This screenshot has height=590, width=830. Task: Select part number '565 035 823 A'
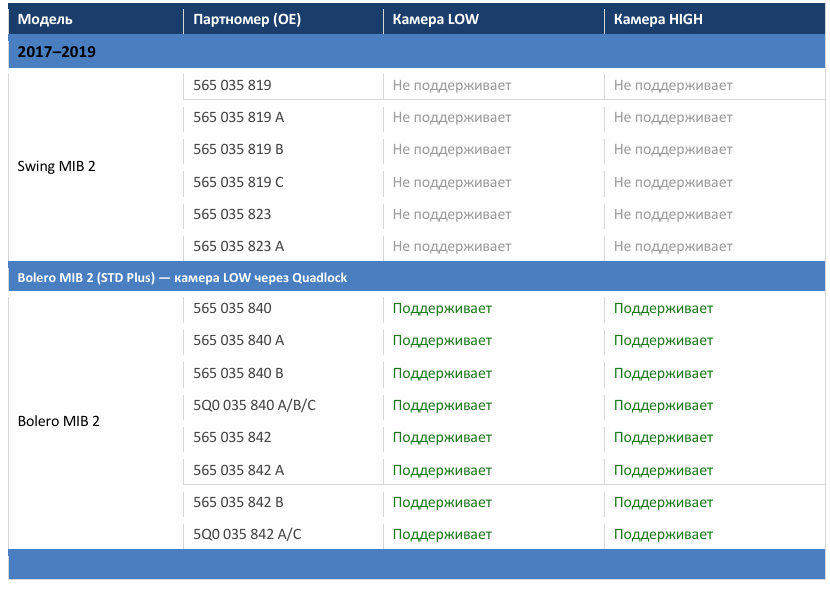(238, 247)
